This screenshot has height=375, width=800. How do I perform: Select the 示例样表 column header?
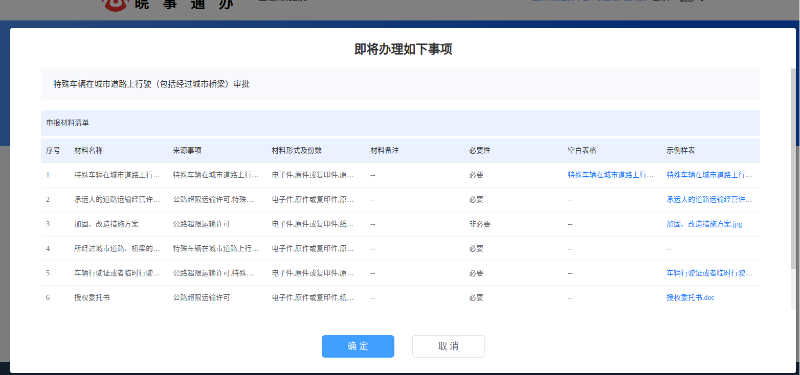680,151
